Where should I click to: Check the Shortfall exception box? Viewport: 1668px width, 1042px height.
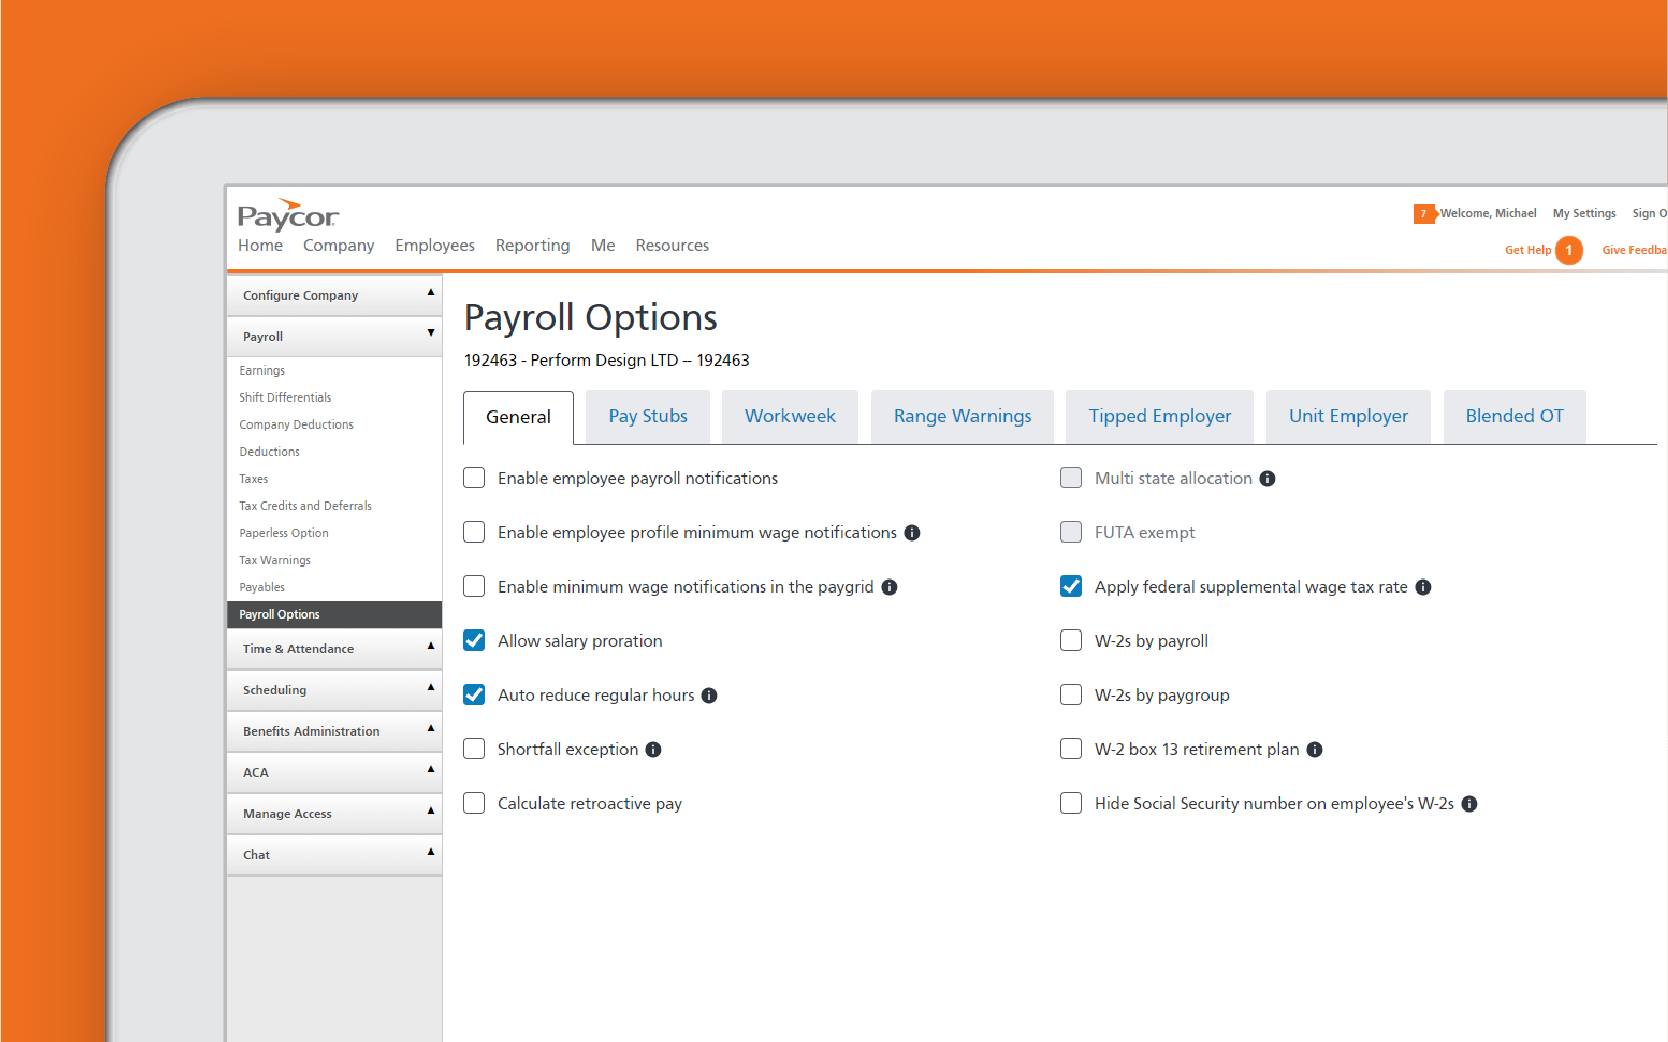click(474, 748)
